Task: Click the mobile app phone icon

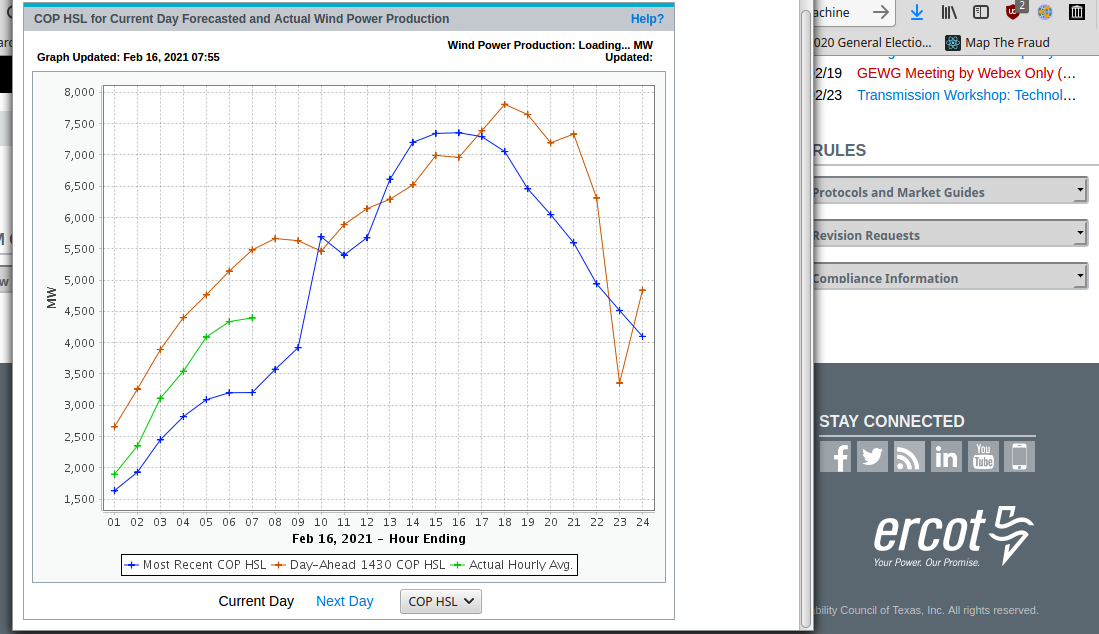Action: (1020, 457)
